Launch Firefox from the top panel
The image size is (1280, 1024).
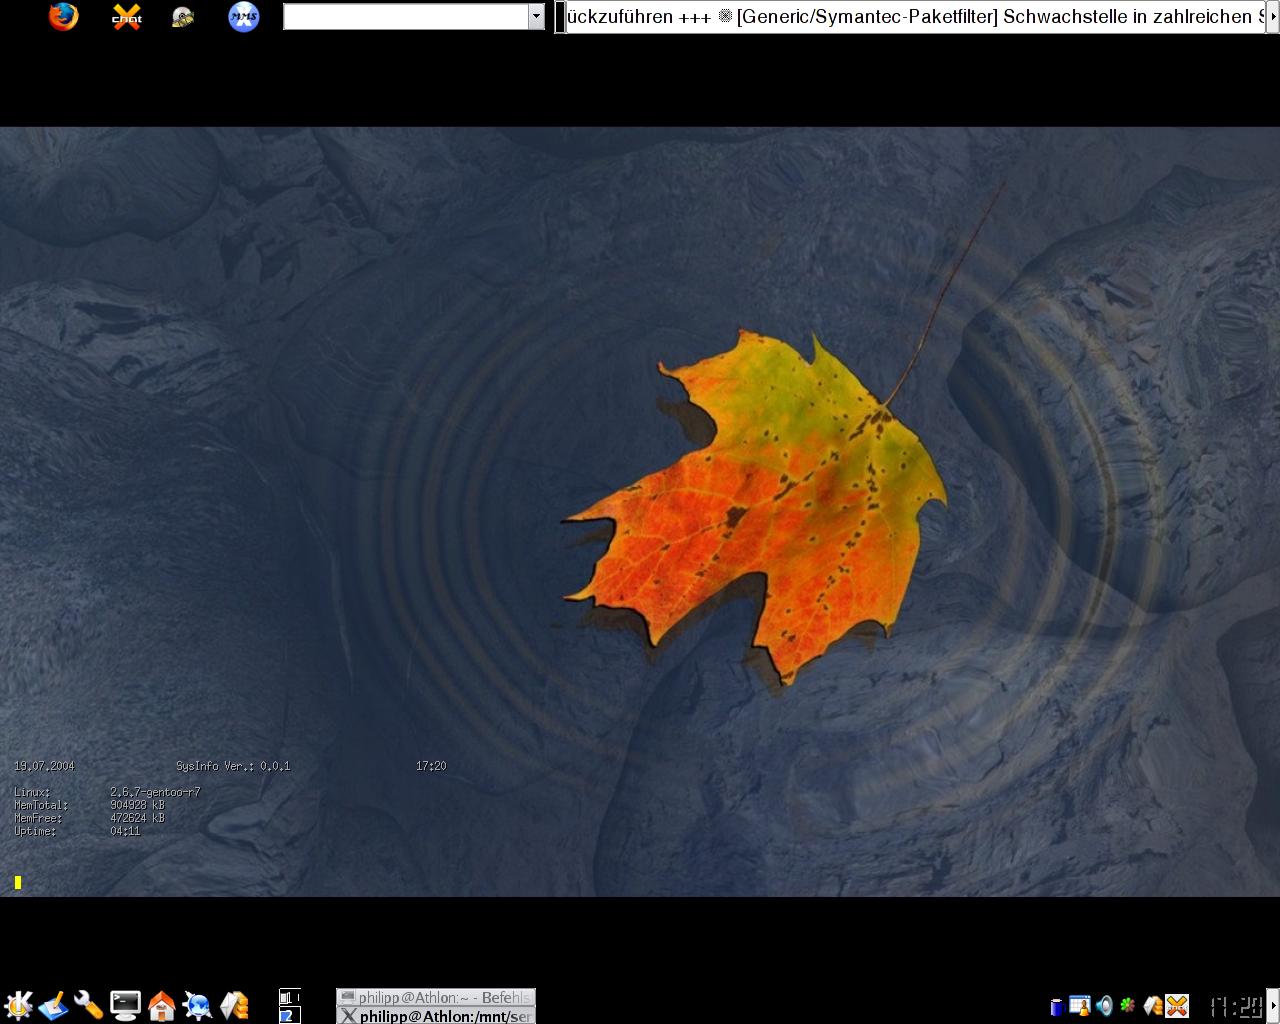point(63,17)
